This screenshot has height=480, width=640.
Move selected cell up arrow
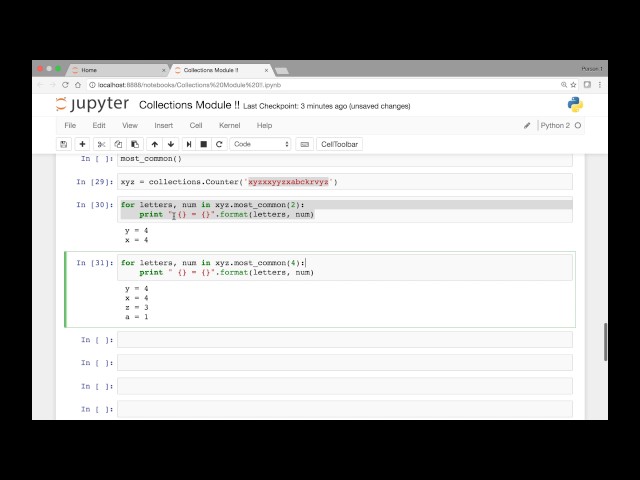coord(154,144)
